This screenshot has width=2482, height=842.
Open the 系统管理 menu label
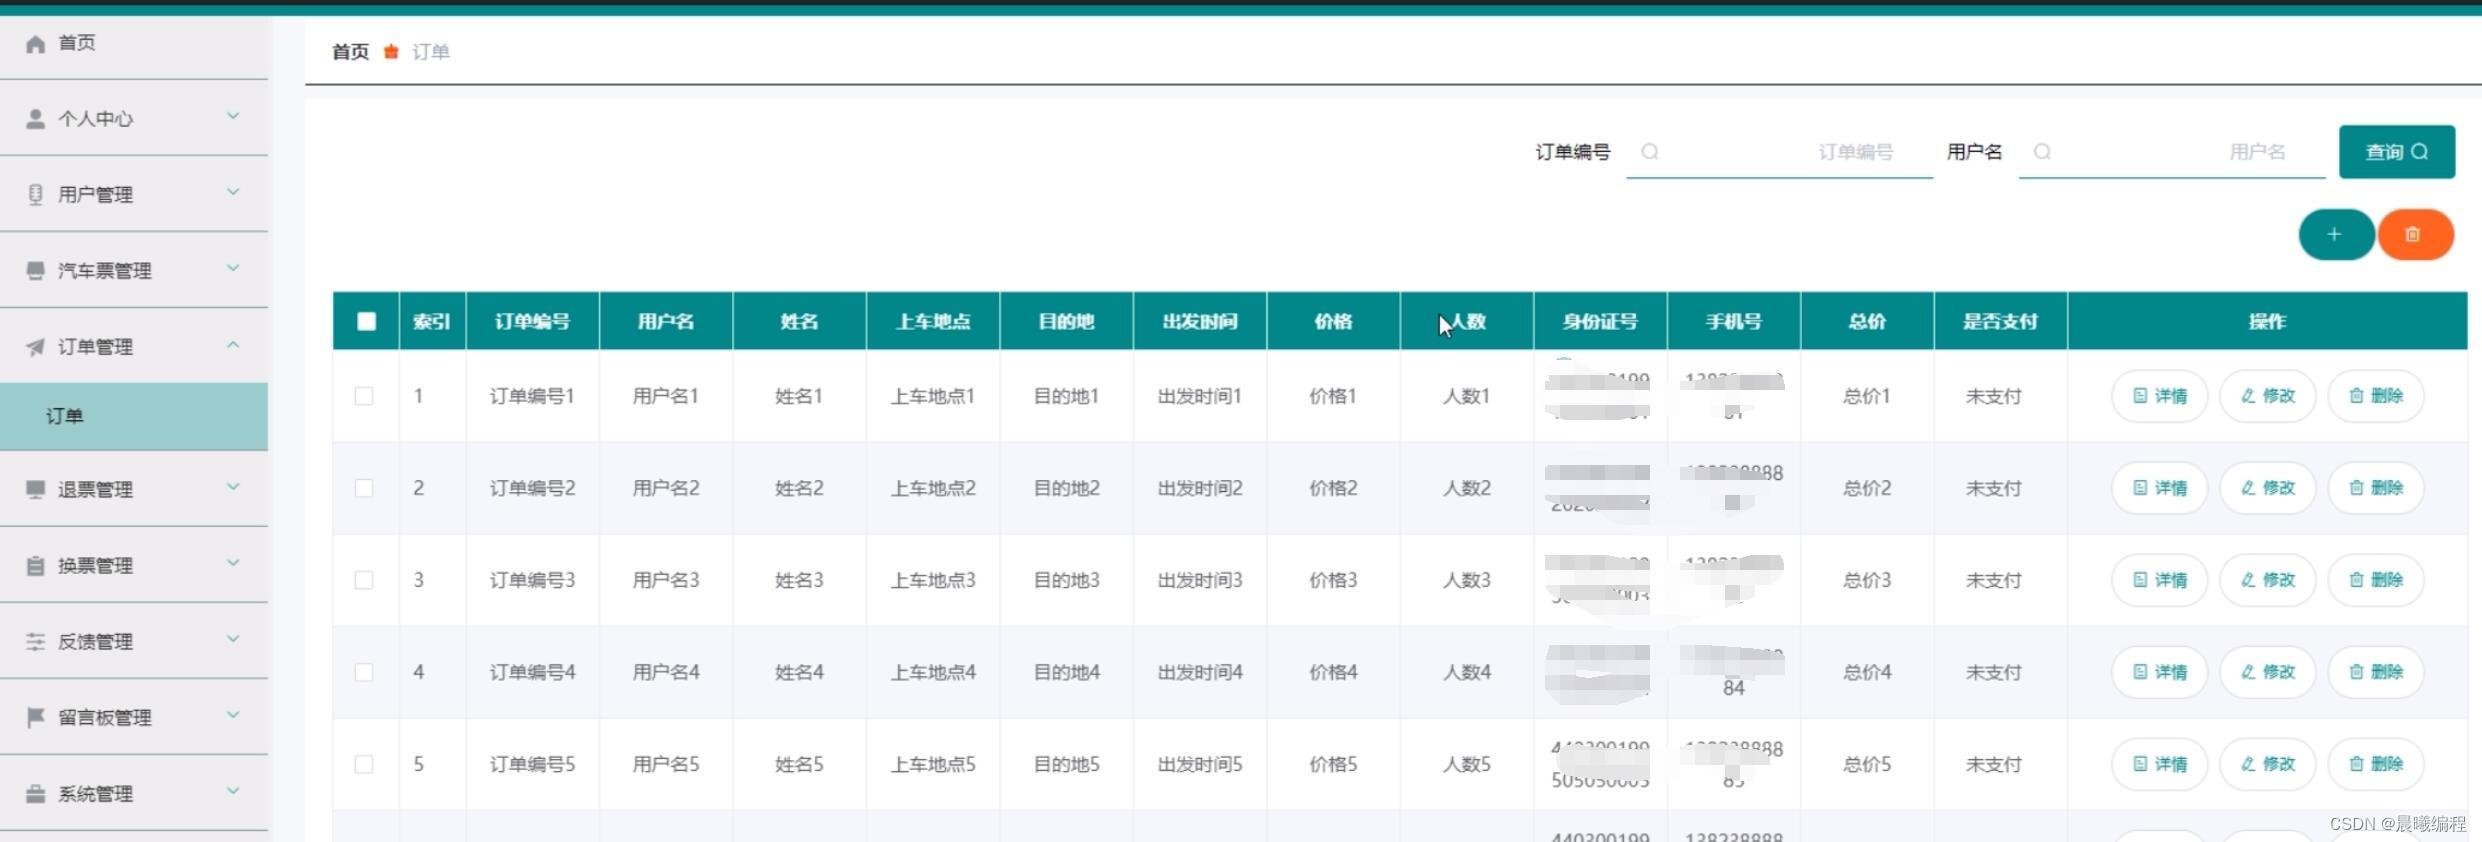pyautogui.click(x=95, y=793)
